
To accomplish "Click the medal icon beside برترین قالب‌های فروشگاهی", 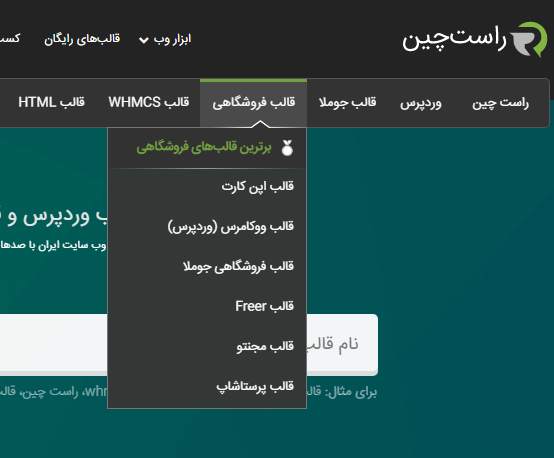I will [287, 148].
